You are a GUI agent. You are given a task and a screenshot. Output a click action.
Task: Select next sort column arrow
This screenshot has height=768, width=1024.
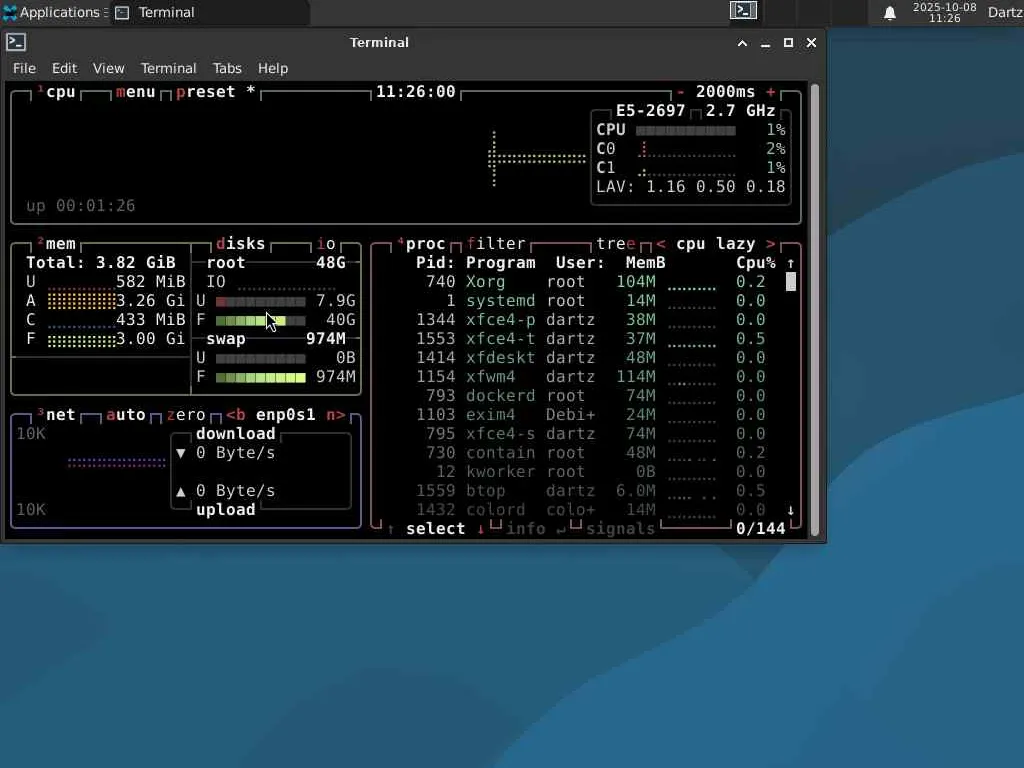point(771,244)
